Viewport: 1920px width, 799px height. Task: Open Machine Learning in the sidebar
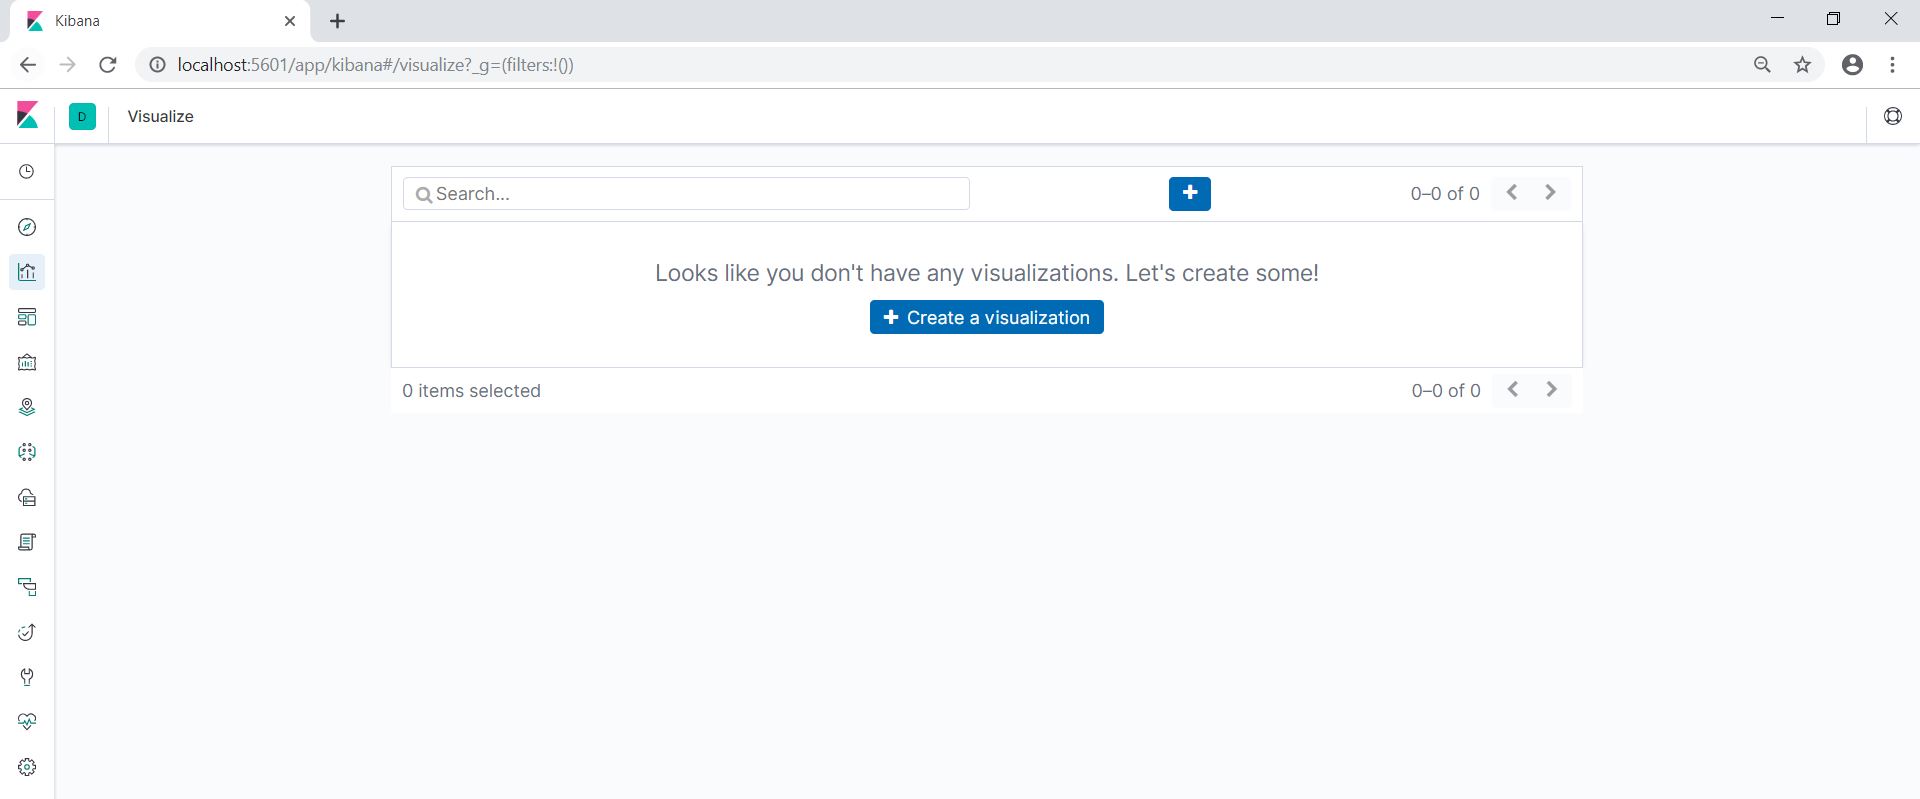click(x=27, y=452)
